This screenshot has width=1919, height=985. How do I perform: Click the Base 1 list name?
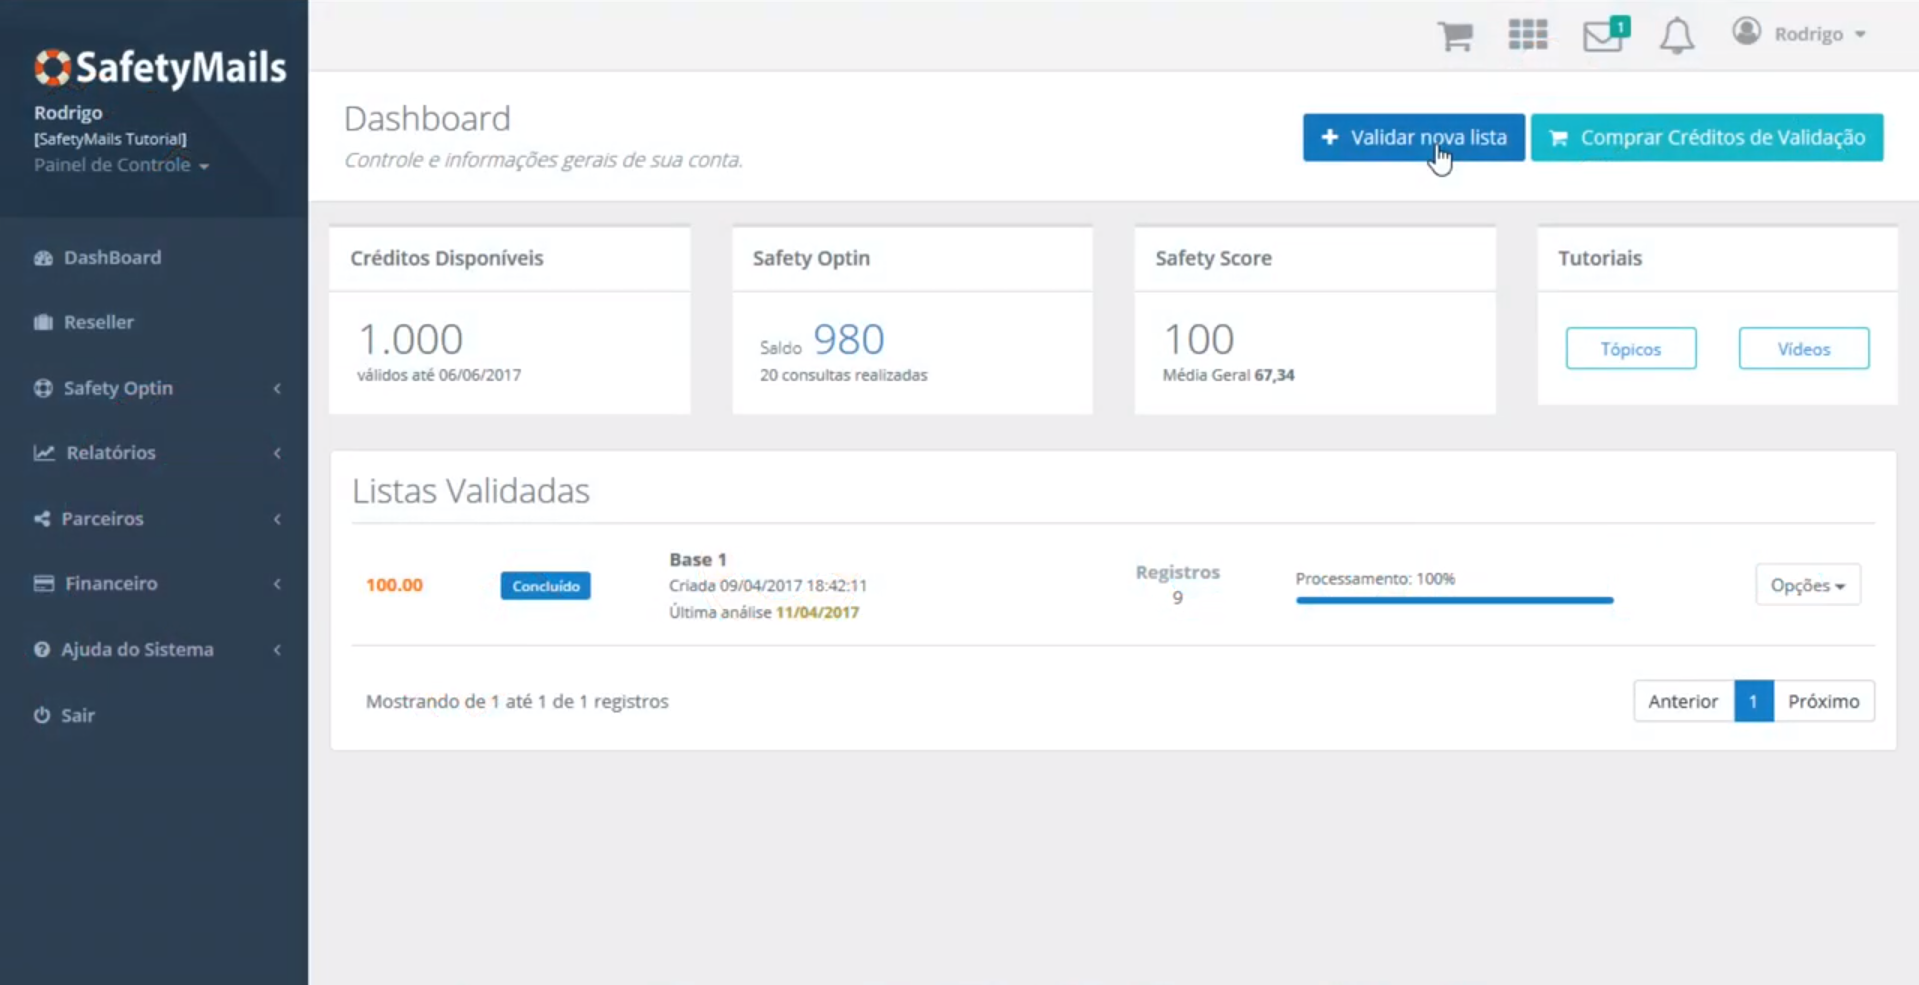point(698,560)
